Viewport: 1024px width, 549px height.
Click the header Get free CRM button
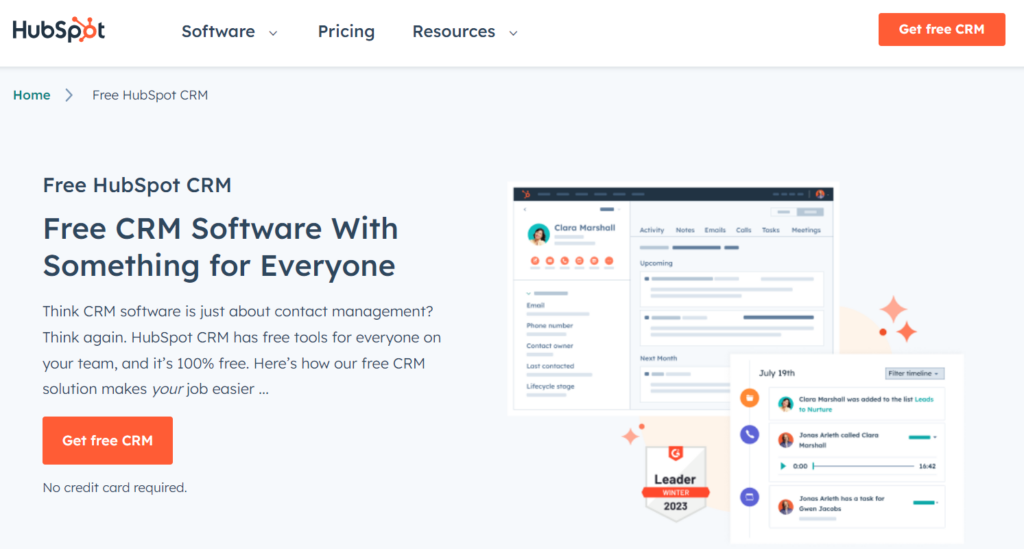click(941, 29)
